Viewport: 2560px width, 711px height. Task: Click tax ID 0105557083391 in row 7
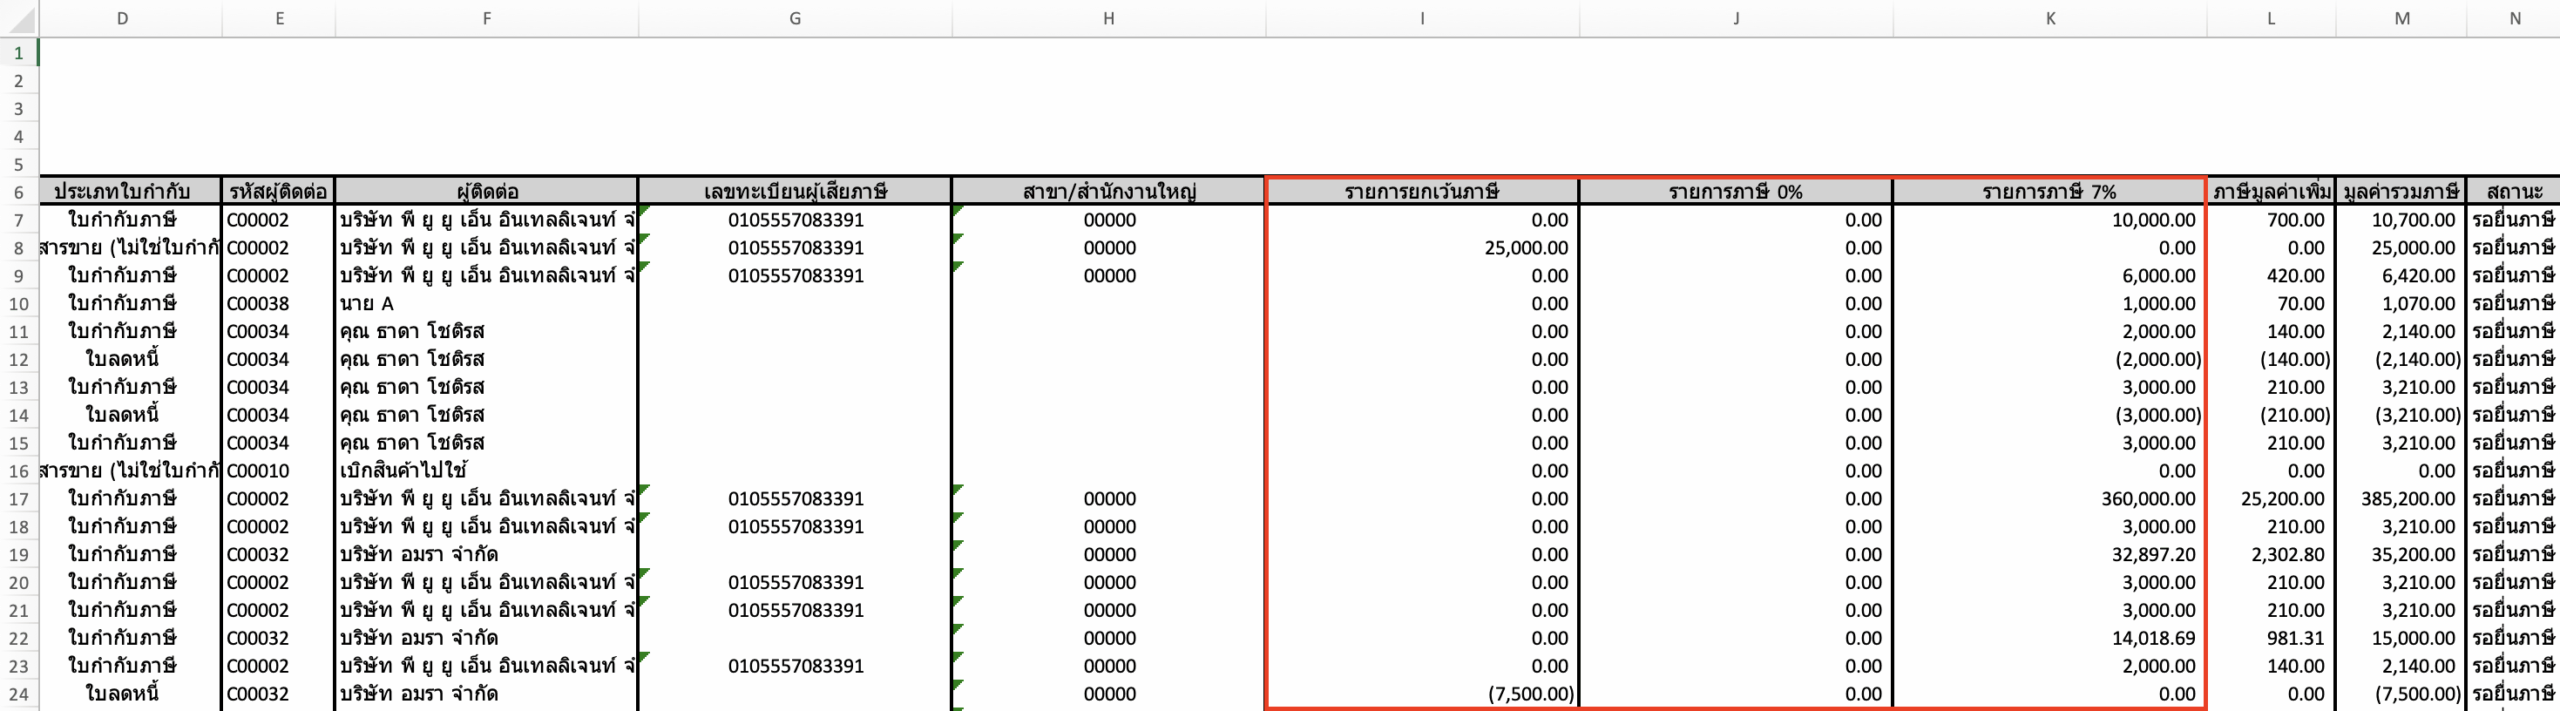pos(795,220)
